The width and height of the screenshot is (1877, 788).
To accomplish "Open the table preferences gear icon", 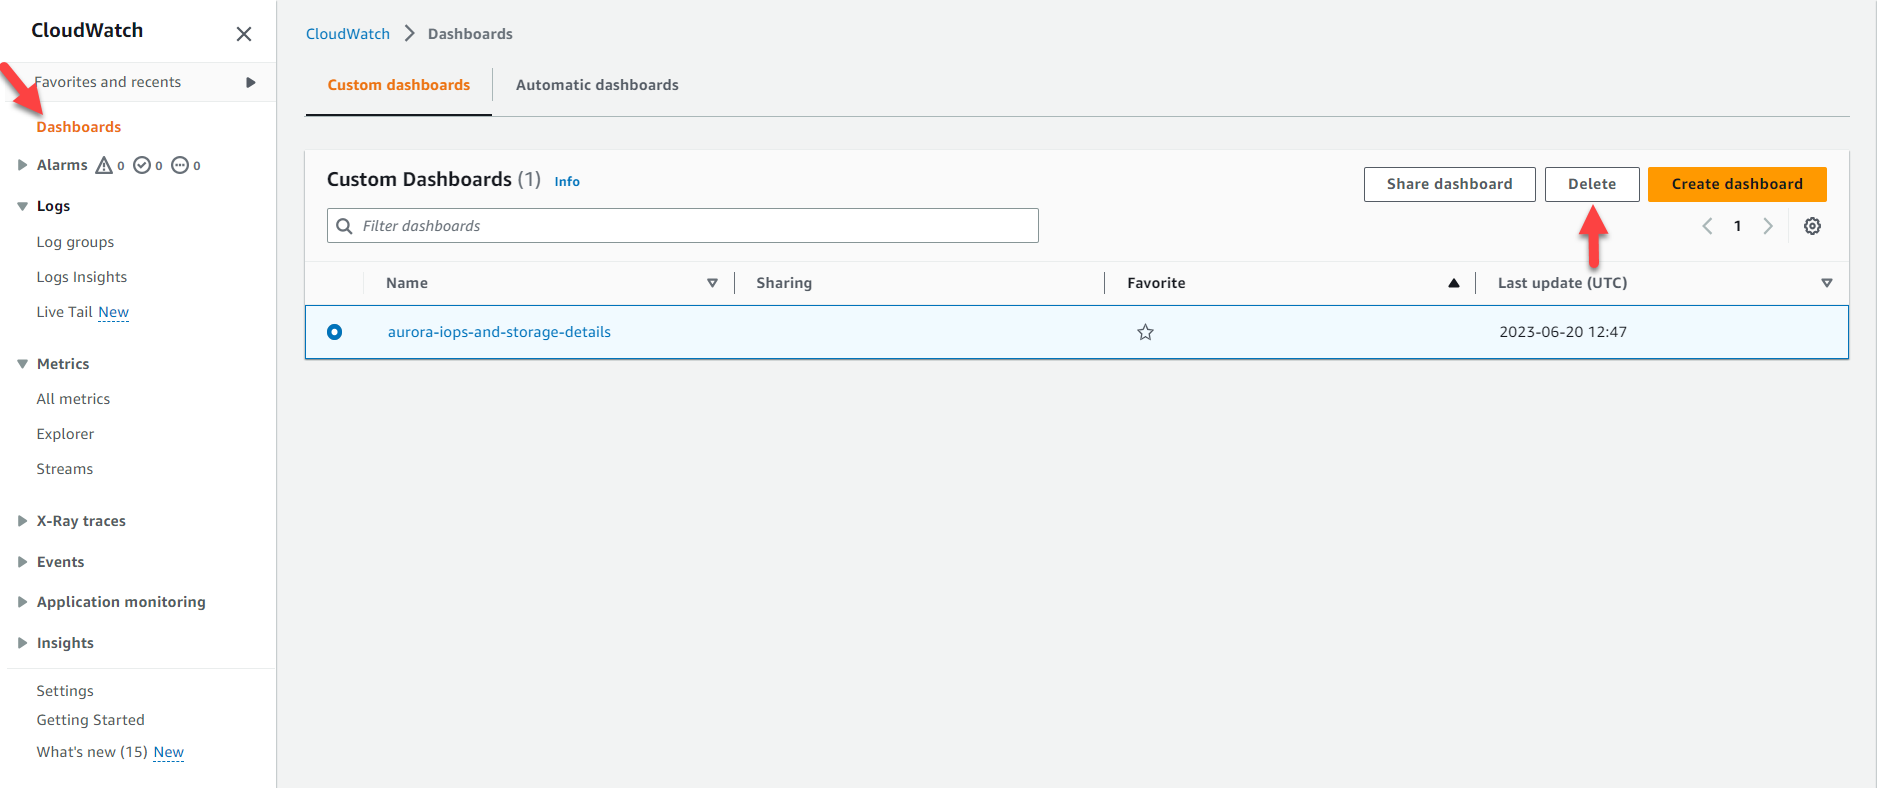I will [1812, 226].
